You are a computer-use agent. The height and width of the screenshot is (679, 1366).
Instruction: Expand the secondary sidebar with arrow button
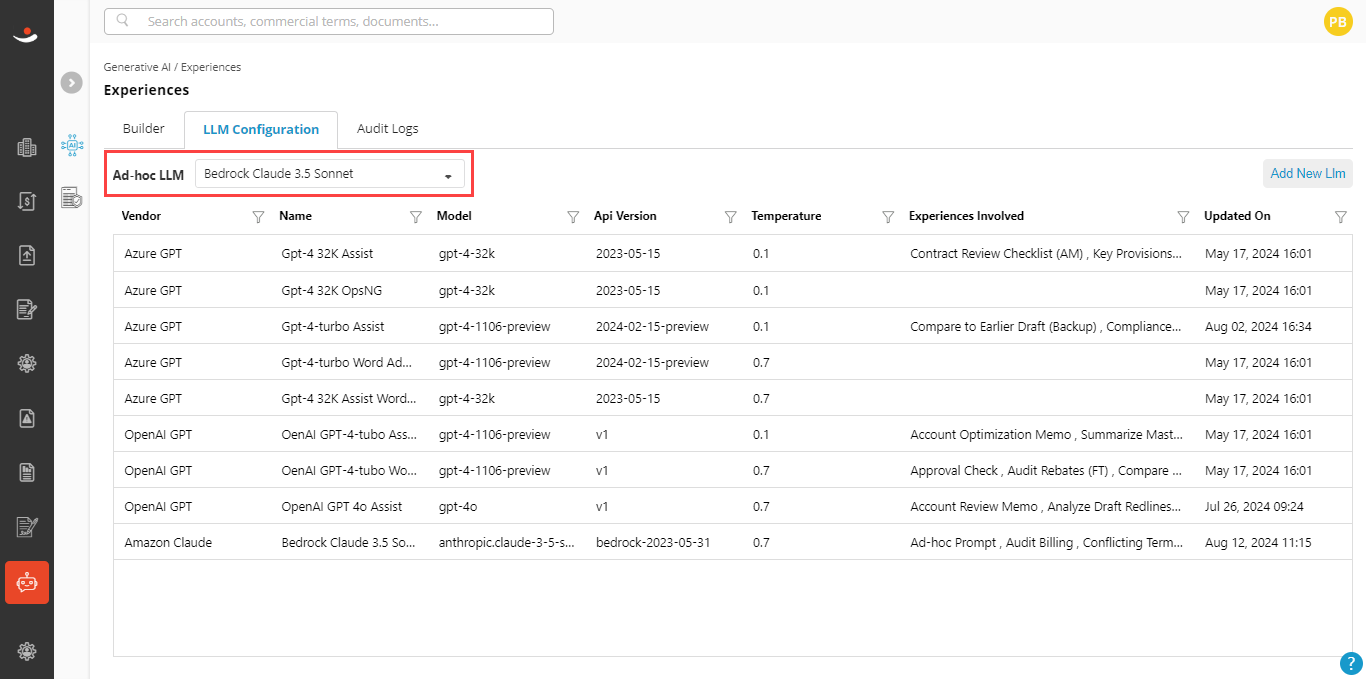tap(71, 83)
